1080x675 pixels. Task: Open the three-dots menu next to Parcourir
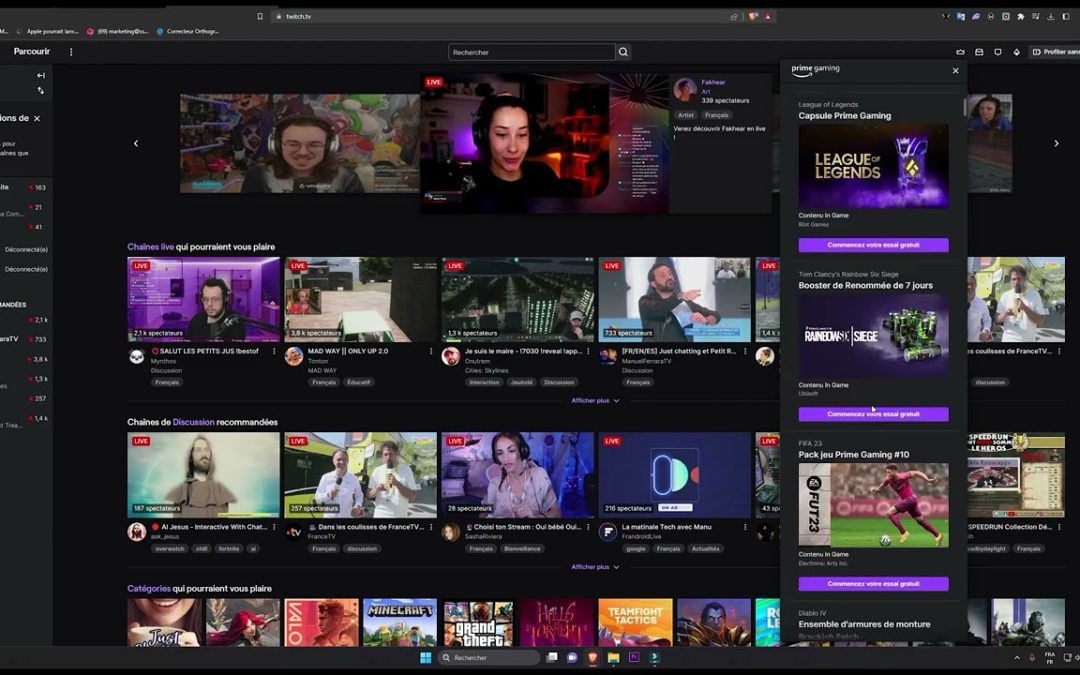coord(71,52)
